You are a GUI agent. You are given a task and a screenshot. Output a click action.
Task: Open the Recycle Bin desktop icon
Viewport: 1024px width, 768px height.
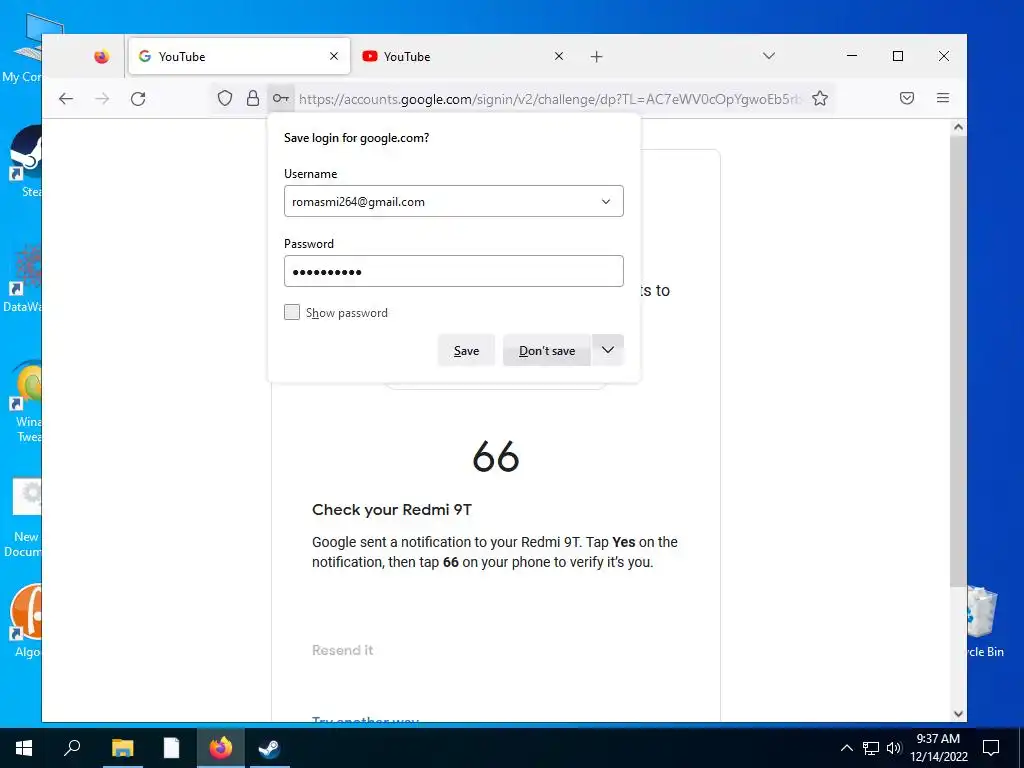[985, 620]
